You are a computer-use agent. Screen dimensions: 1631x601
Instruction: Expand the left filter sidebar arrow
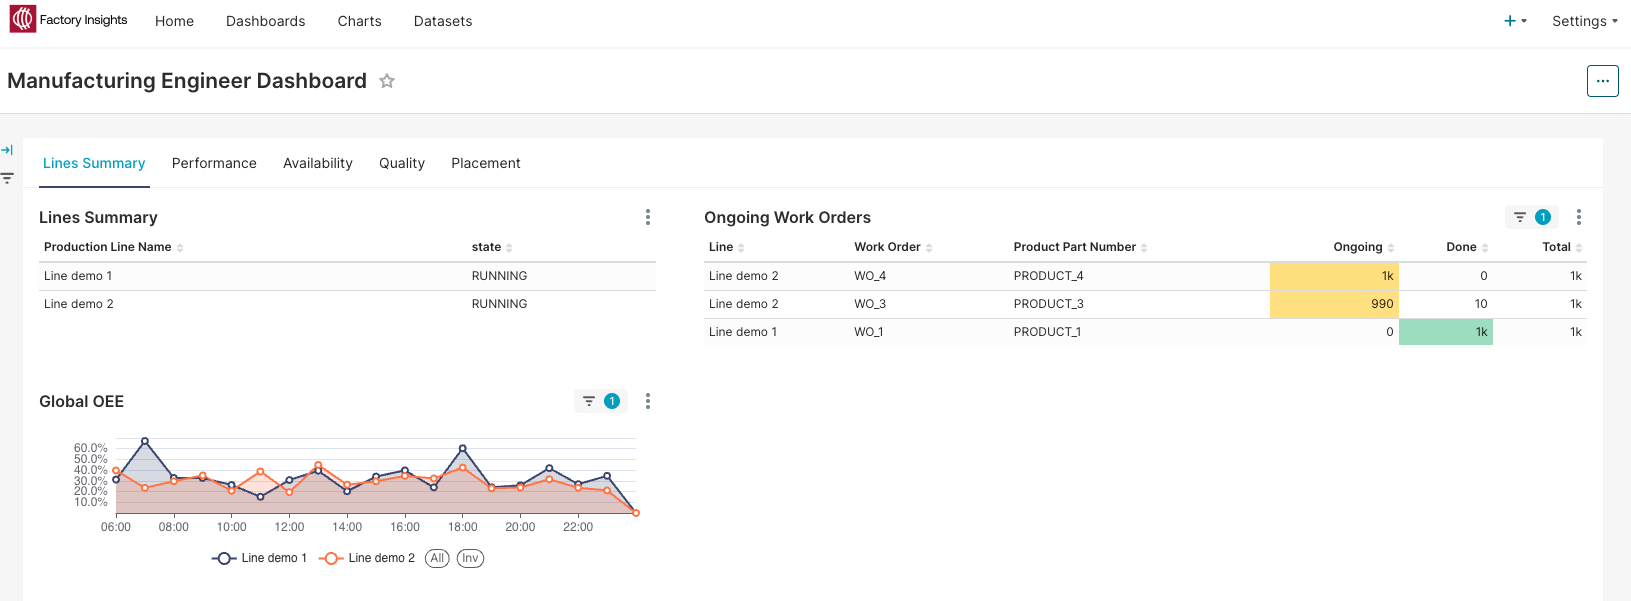pos(7,150)
